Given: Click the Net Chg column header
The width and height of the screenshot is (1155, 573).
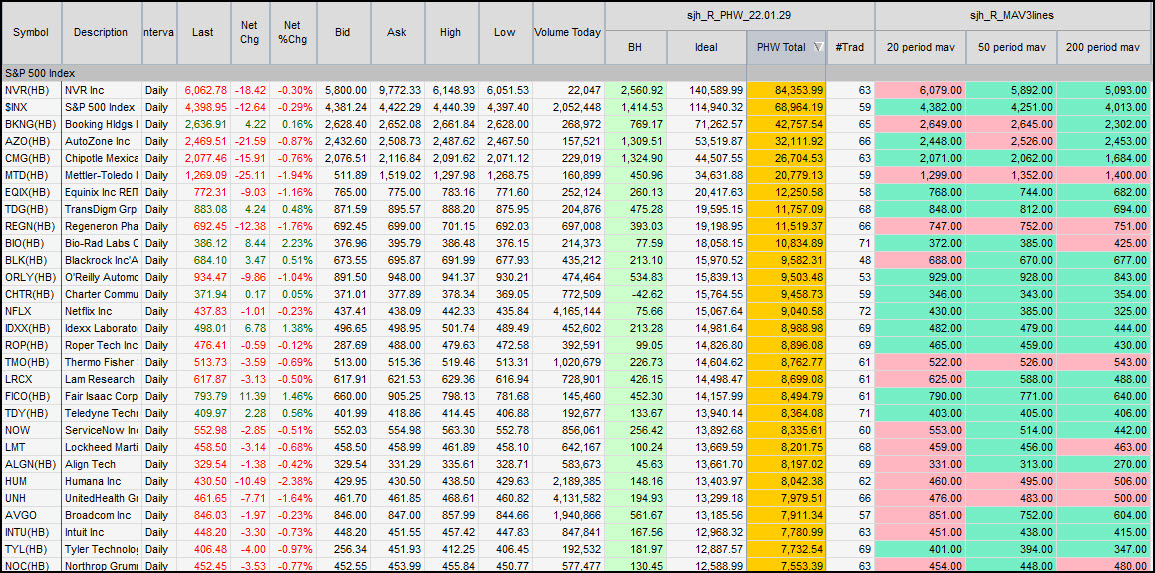Looking at the screenshot, I should coord(249,32).
